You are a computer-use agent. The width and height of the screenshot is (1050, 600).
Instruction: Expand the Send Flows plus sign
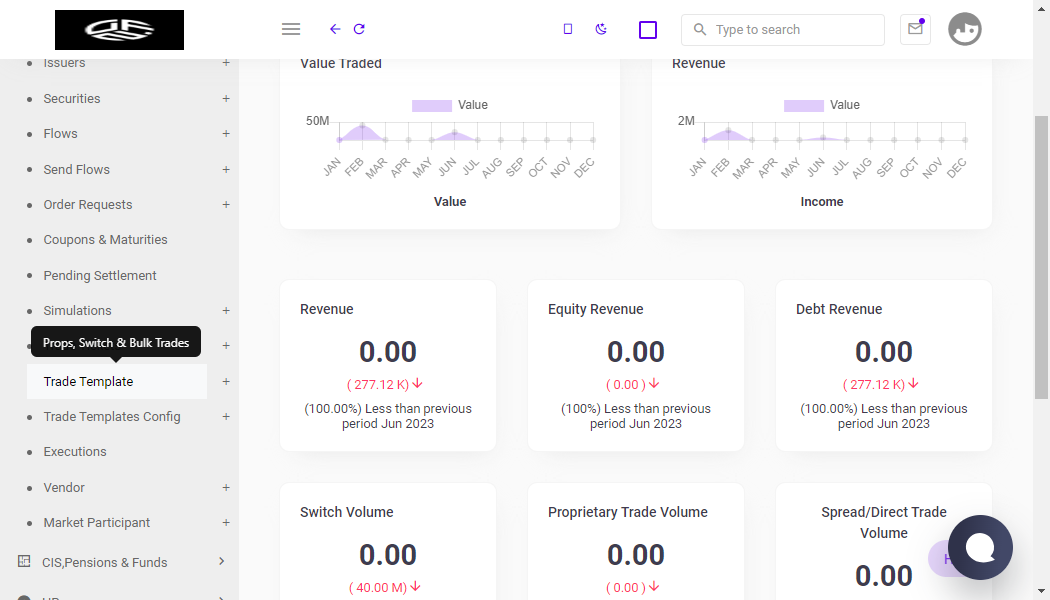coord(226,169)
